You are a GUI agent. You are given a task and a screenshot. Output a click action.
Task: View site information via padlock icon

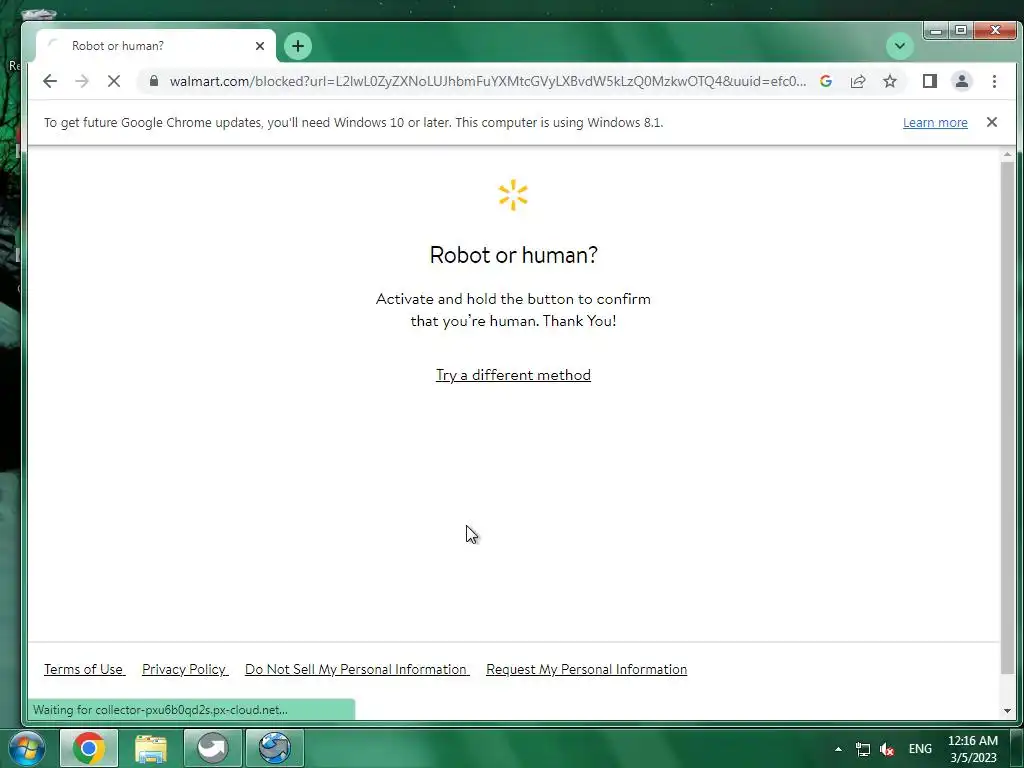154,80
